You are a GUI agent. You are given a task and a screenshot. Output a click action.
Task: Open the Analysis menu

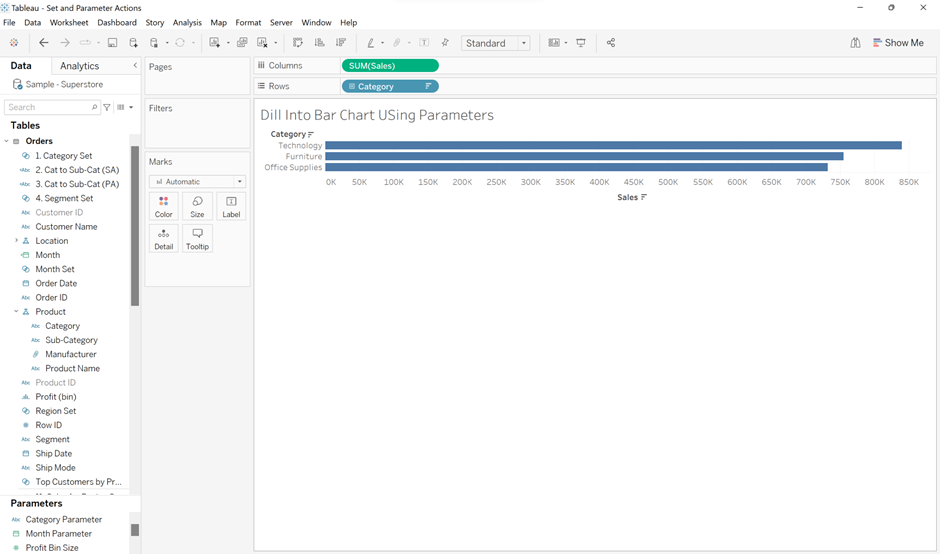point(187,22)
